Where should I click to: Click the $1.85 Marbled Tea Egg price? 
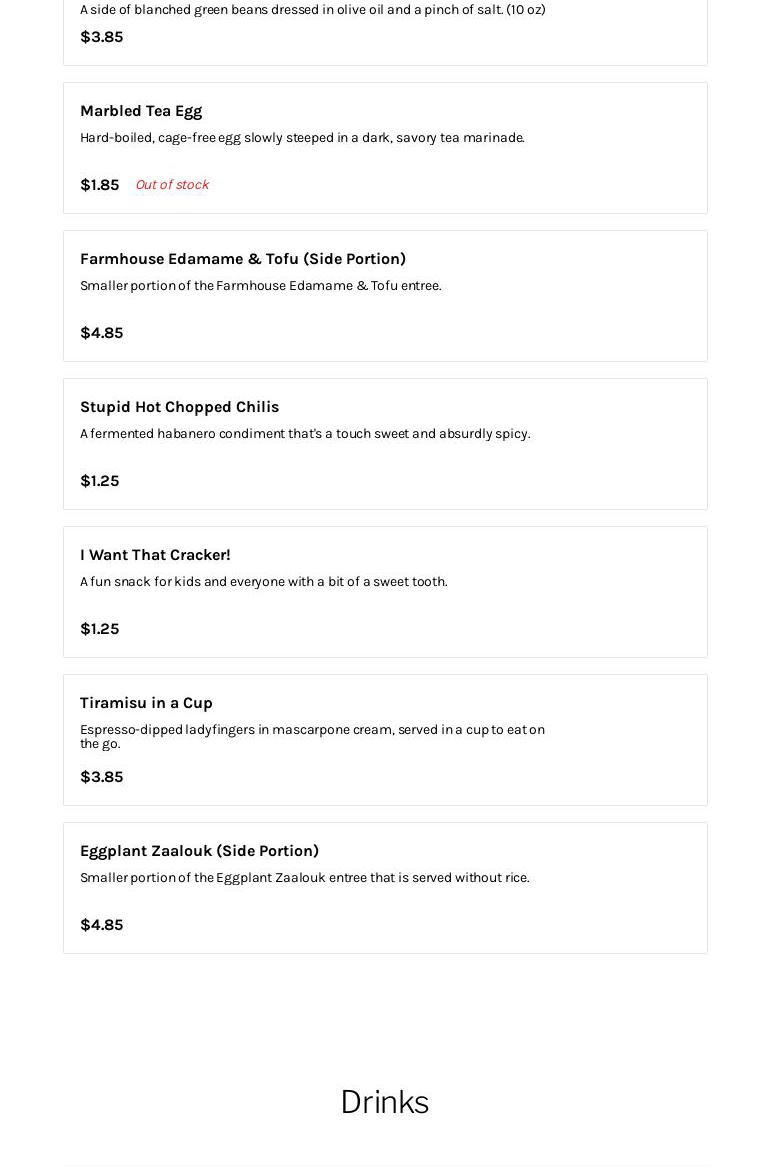click(99, 185)
